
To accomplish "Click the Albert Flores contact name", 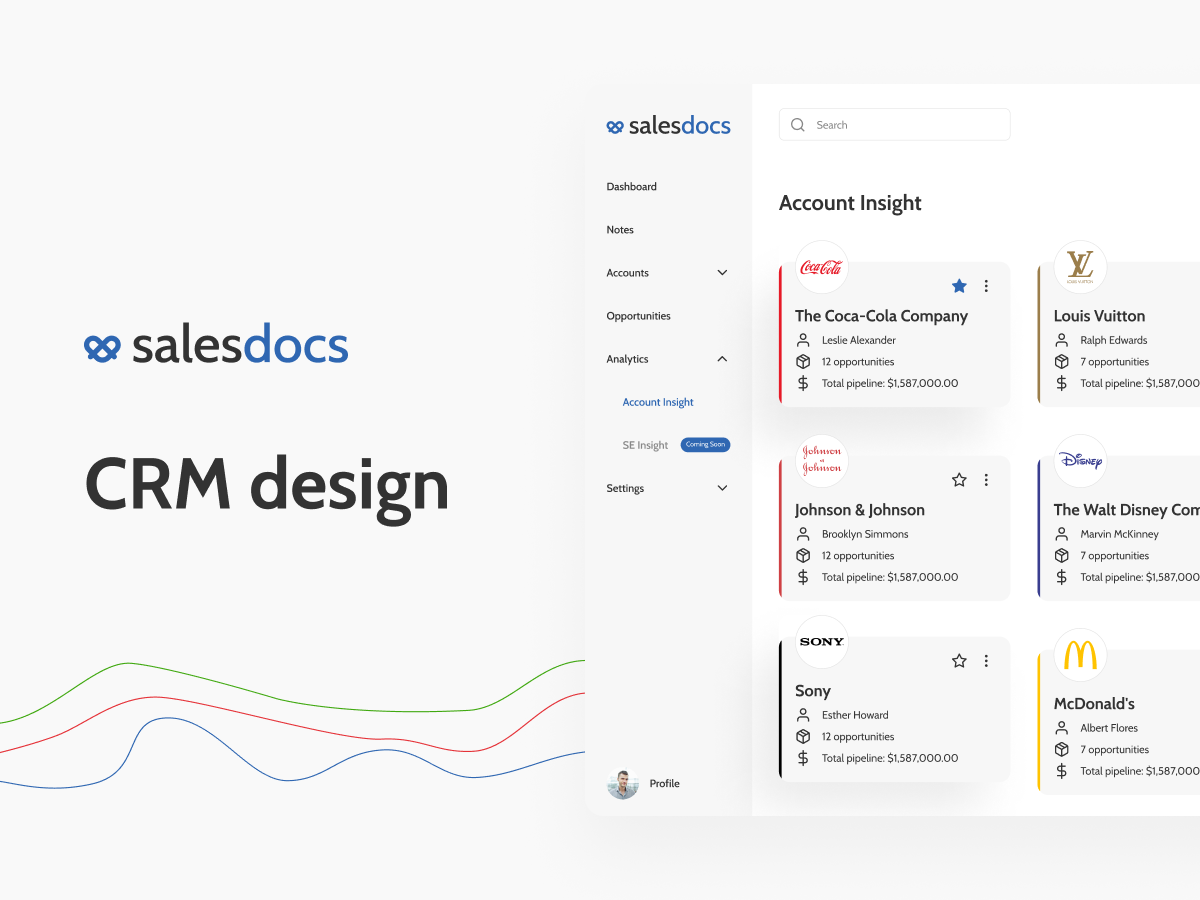I will click(1109, 728).
